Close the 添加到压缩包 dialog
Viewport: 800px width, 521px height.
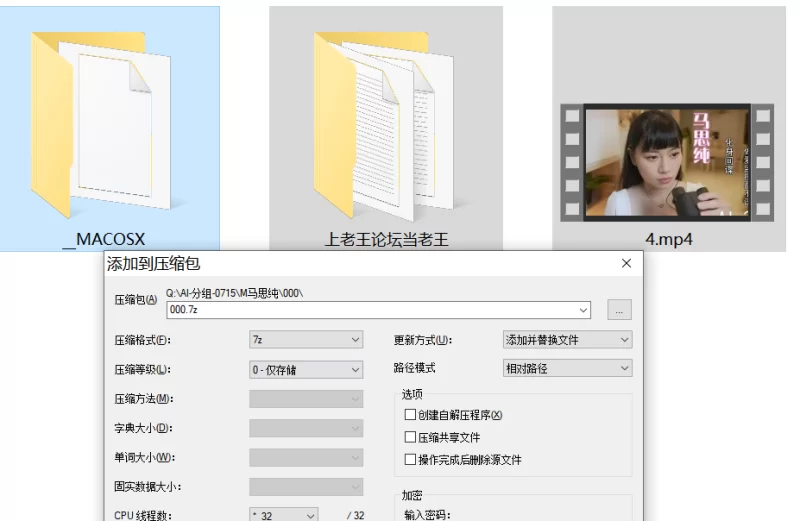[x=627, y=263]
